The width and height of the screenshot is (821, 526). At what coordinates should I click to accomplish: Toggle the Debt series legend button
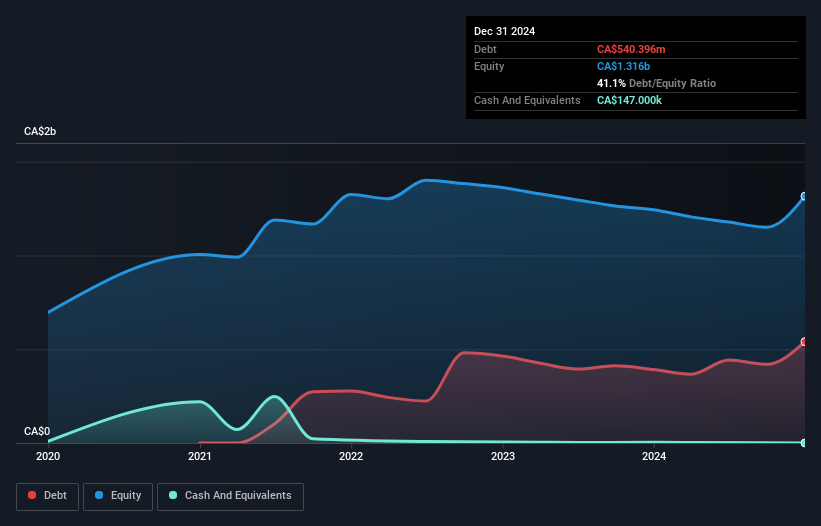(x=48, y=496)
